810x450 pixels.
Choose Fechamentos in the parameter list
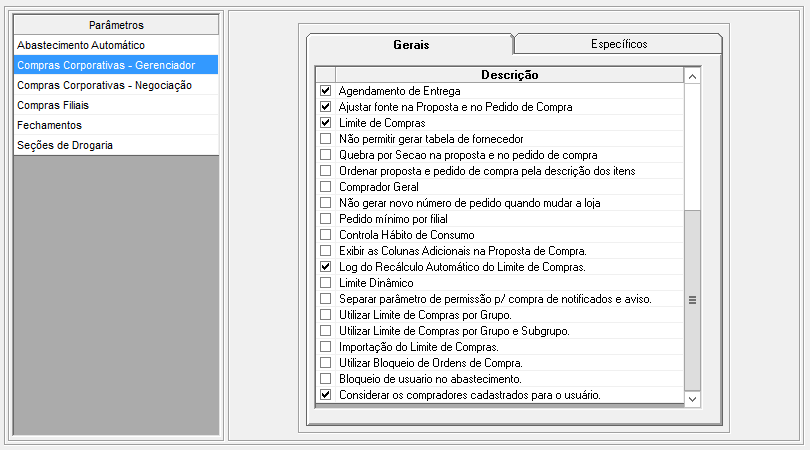pyautogui.click(x=116, y=126)
